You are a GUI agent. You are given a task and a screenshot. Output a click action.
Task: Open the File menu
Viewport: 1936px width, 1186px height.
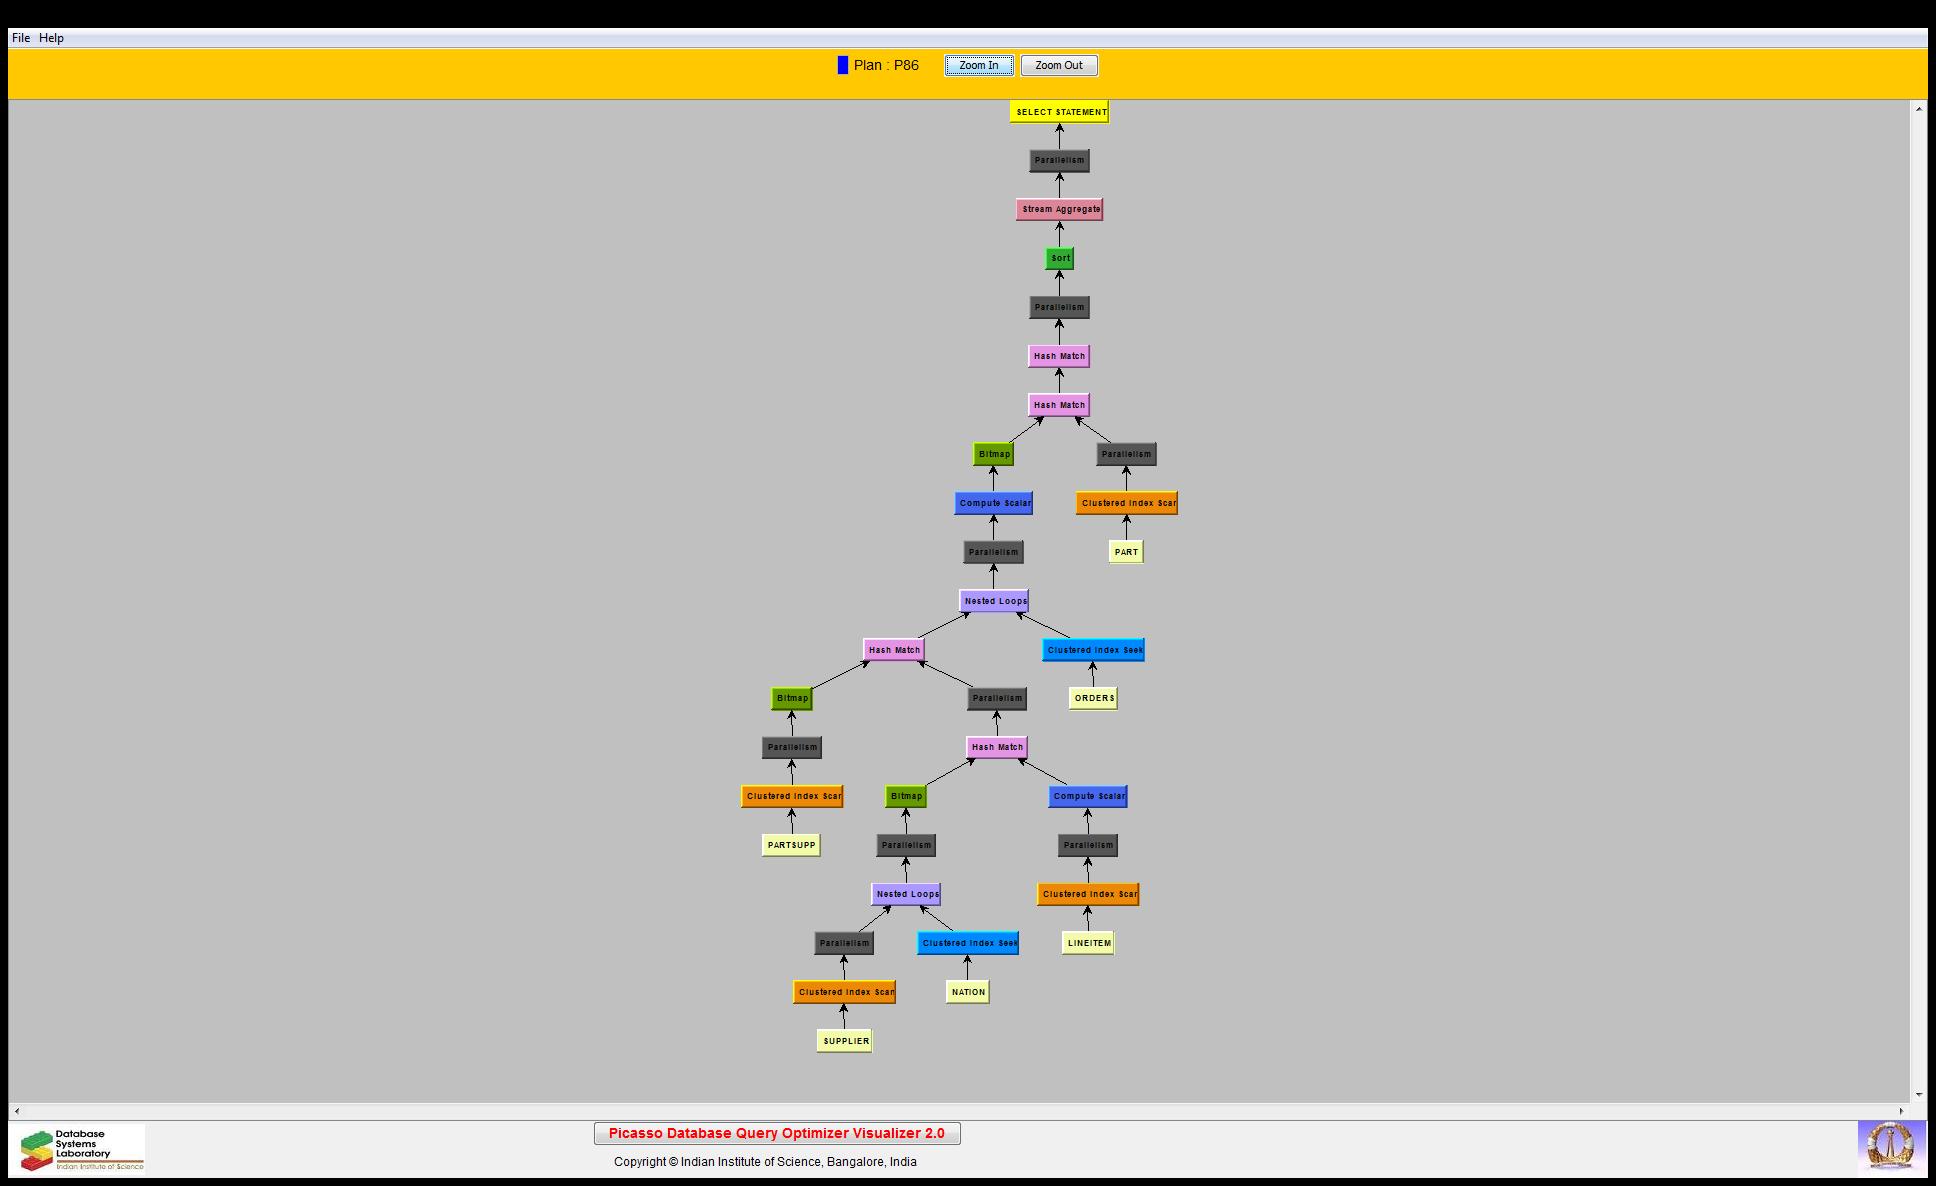click(x=20, y=38)
